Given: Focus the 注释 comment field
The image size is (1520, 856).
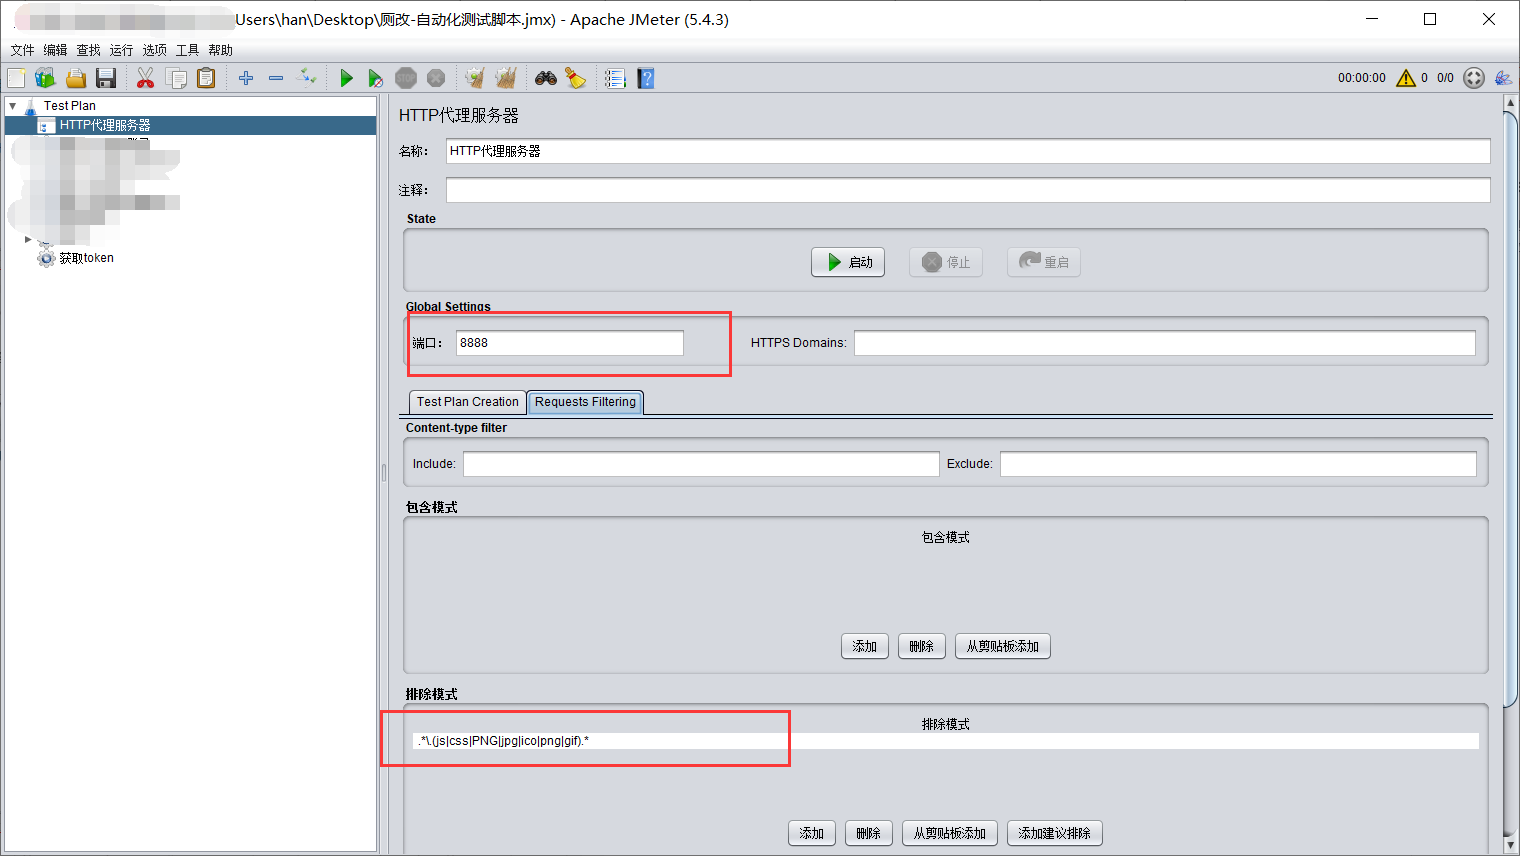Looking at the screenshot, I should coord(968,190).
